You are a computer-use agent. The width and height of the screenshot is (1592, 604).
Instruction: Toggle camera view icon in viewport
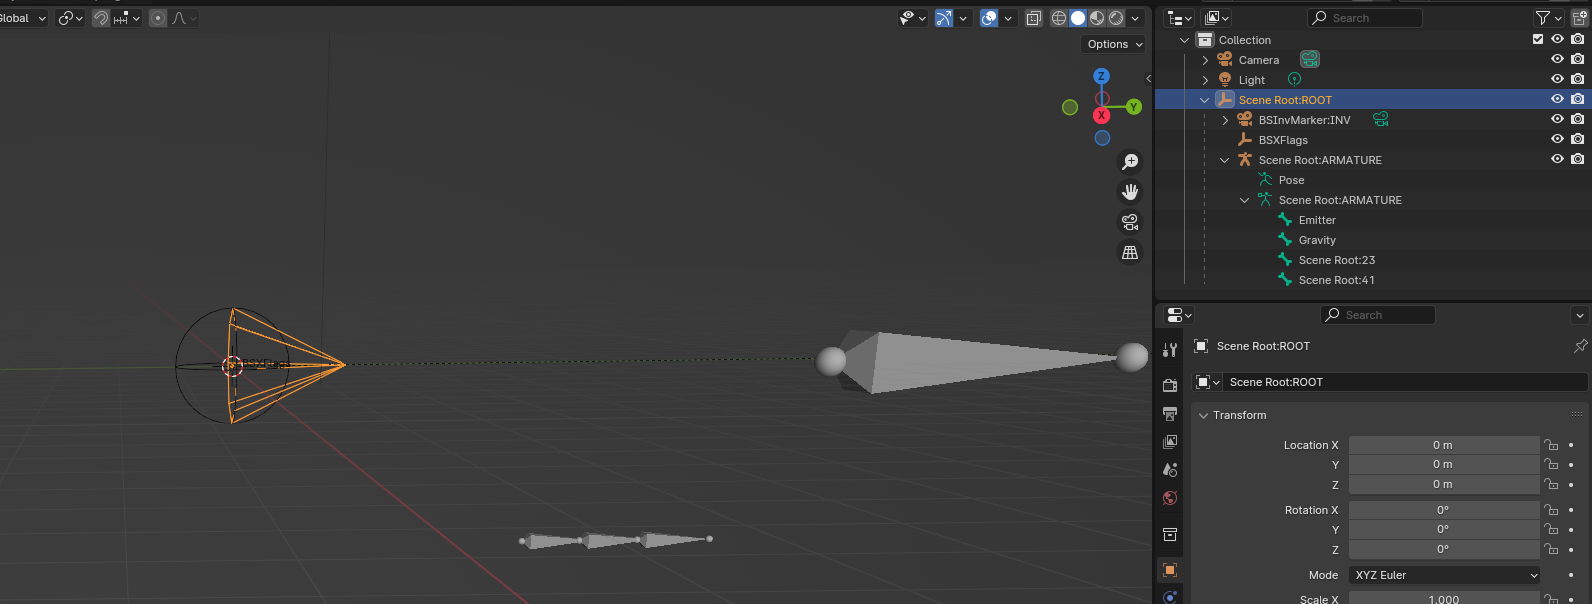point(1130,222)
